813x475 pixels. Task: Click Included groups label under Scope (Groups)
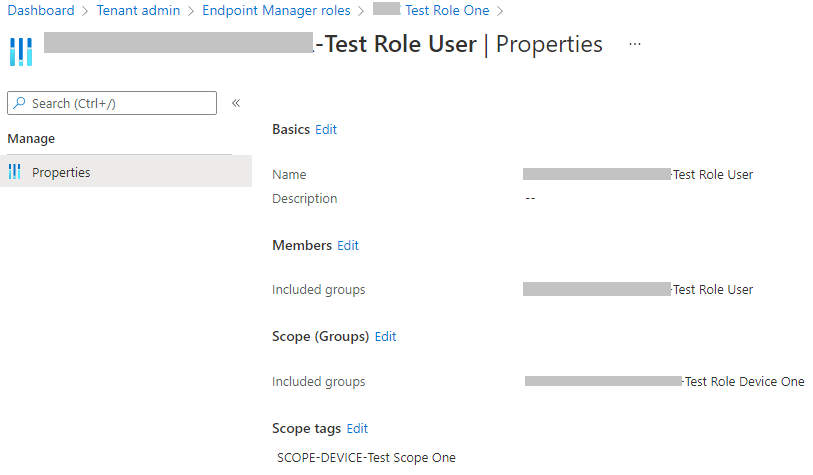coord(318,382)
